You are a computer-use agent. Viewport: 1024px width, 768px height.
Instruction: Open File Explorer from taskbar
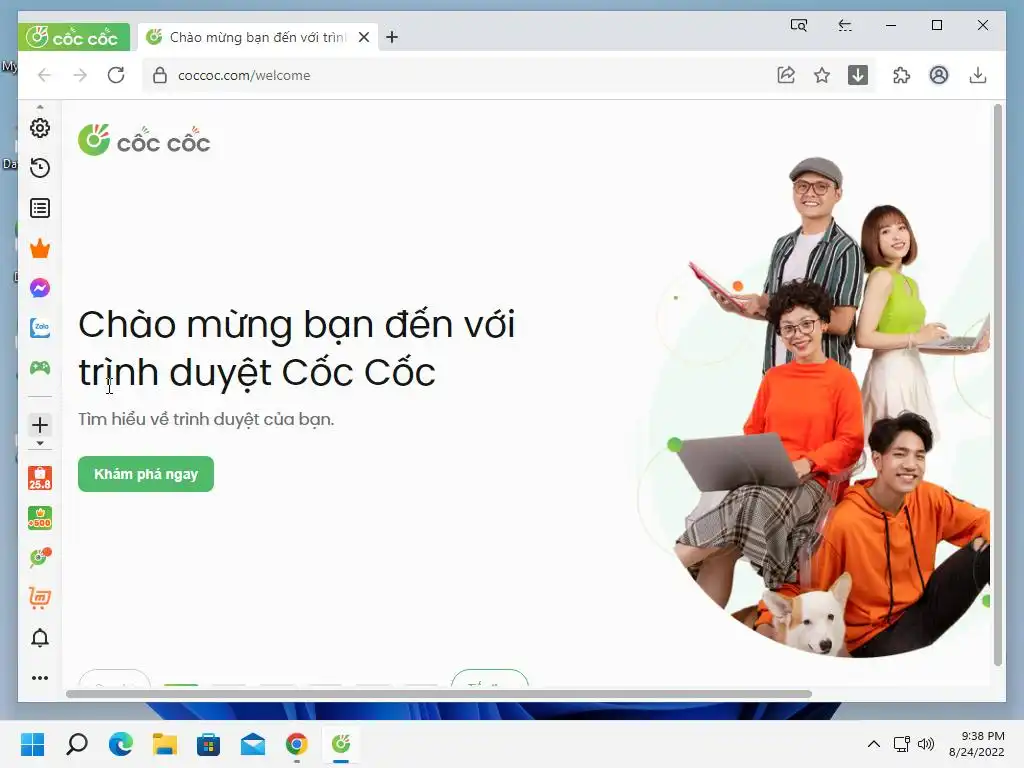pos(165,744)
